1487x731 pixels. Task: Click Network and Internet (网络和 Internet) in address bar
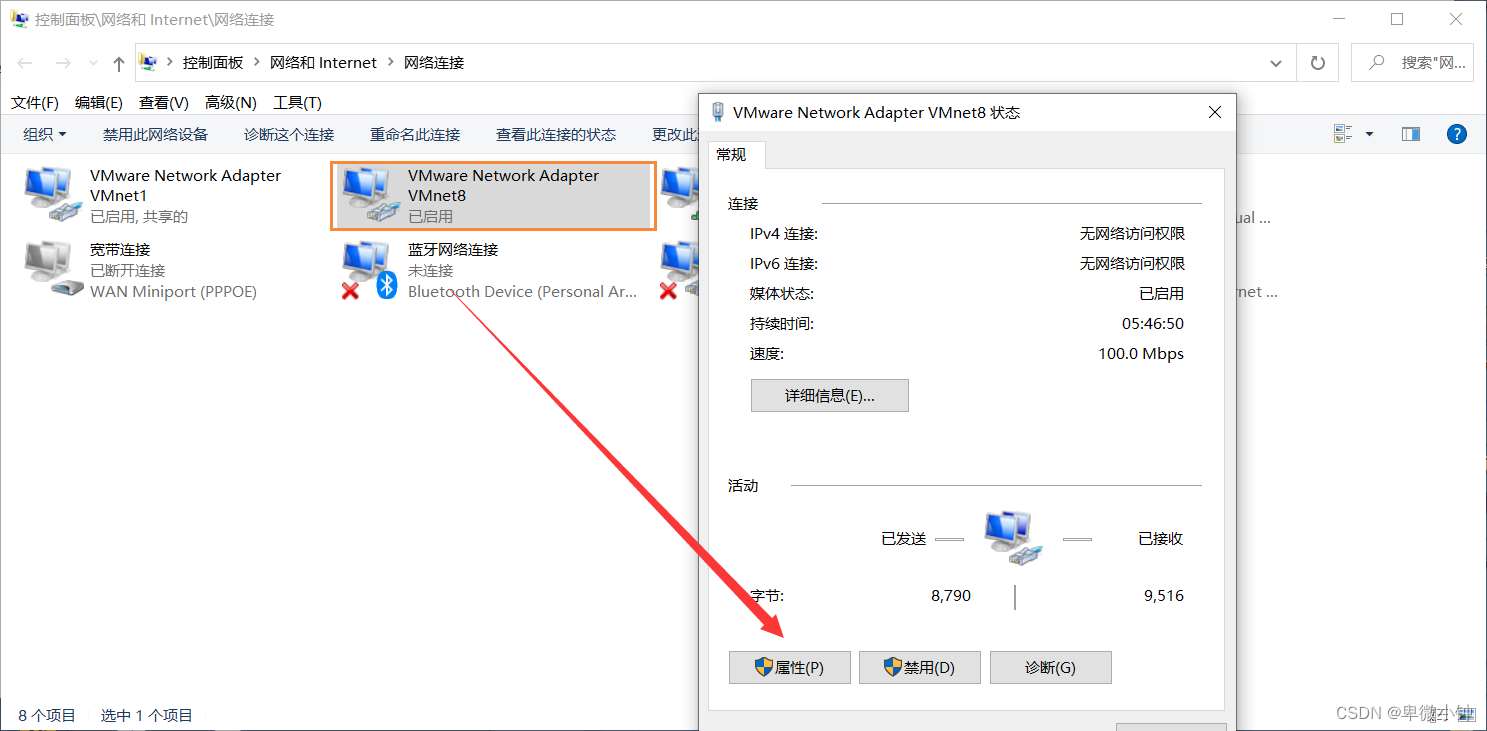[x=323, y=62]
